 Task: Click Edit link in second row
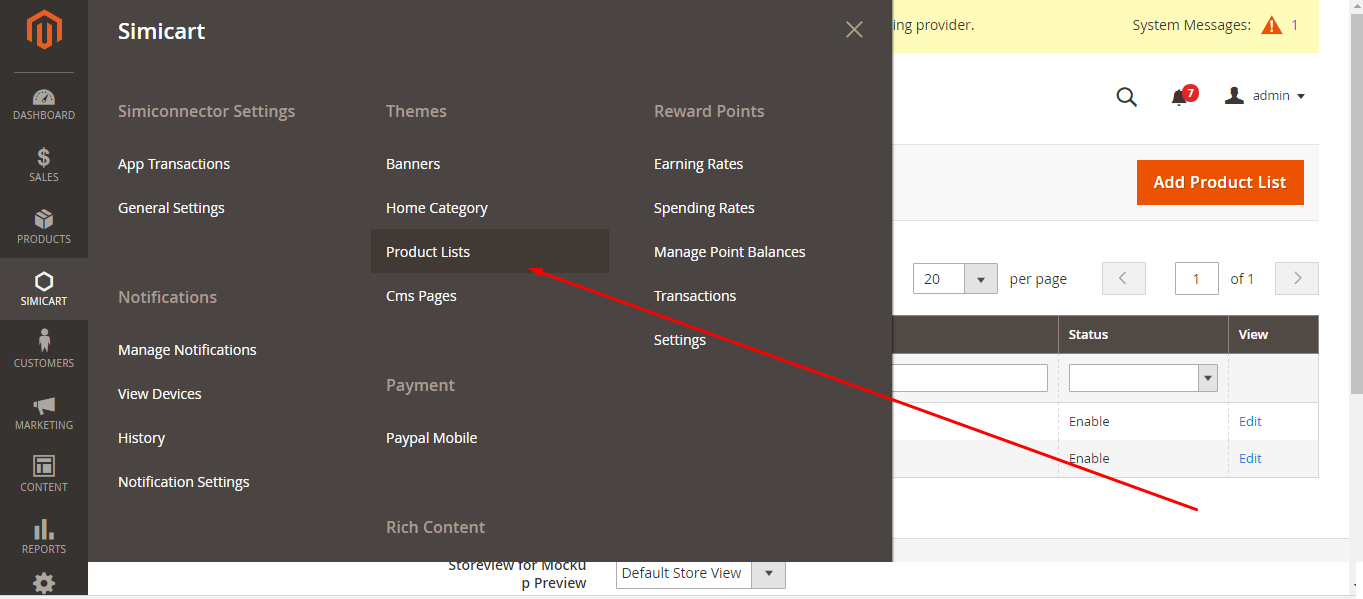(1250, 458)
